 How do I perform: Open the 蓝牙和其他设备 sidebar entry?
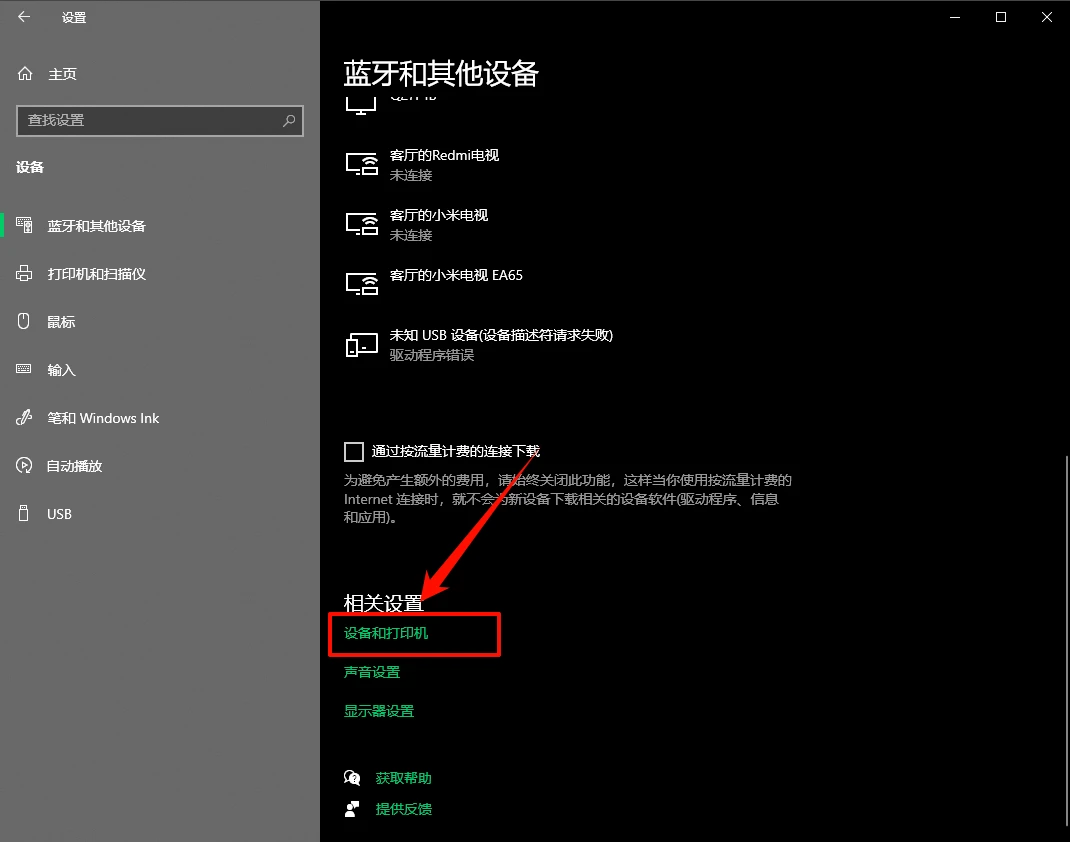point(96,226)
